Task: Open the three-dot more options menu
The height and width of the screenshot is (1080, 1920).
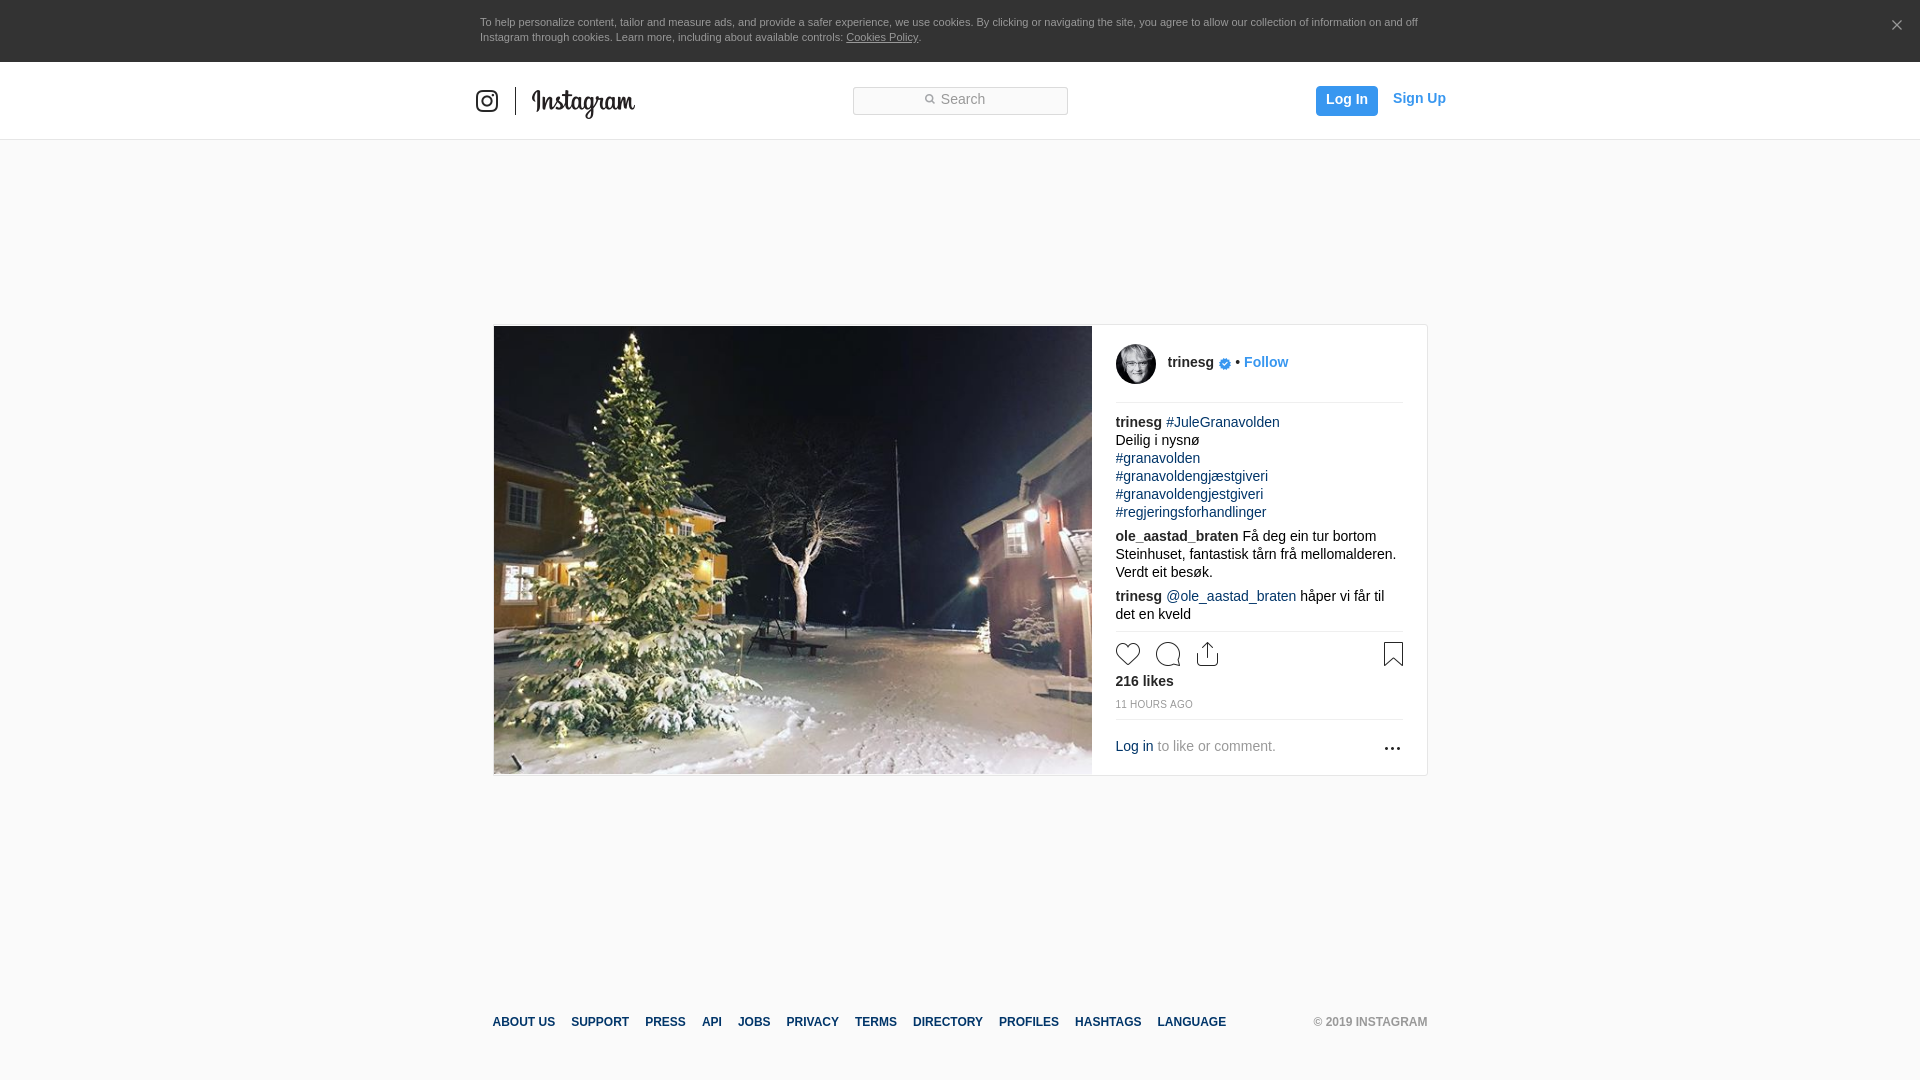Action: (x=1392, y=749)
